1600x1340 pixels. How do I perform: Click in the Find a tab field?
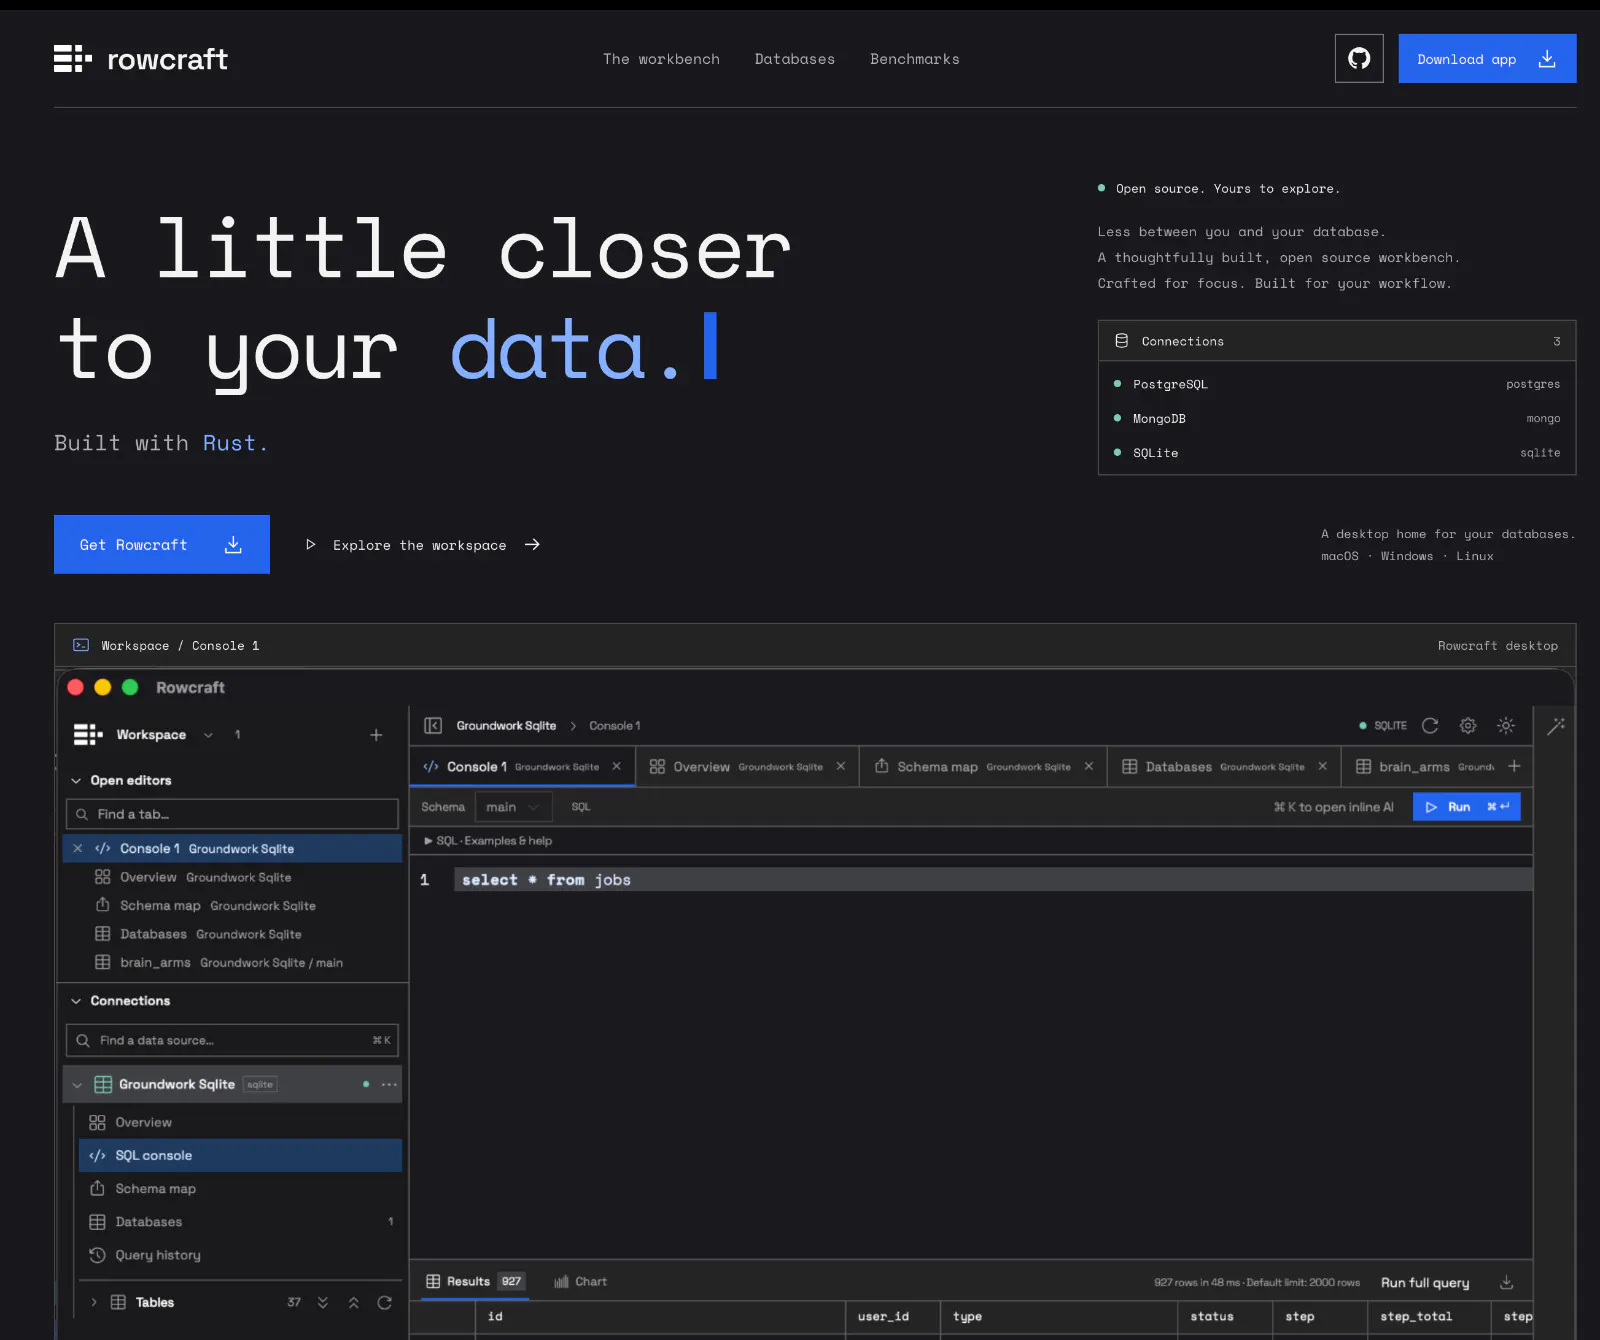pyautogui.click(x=232, y=814)
